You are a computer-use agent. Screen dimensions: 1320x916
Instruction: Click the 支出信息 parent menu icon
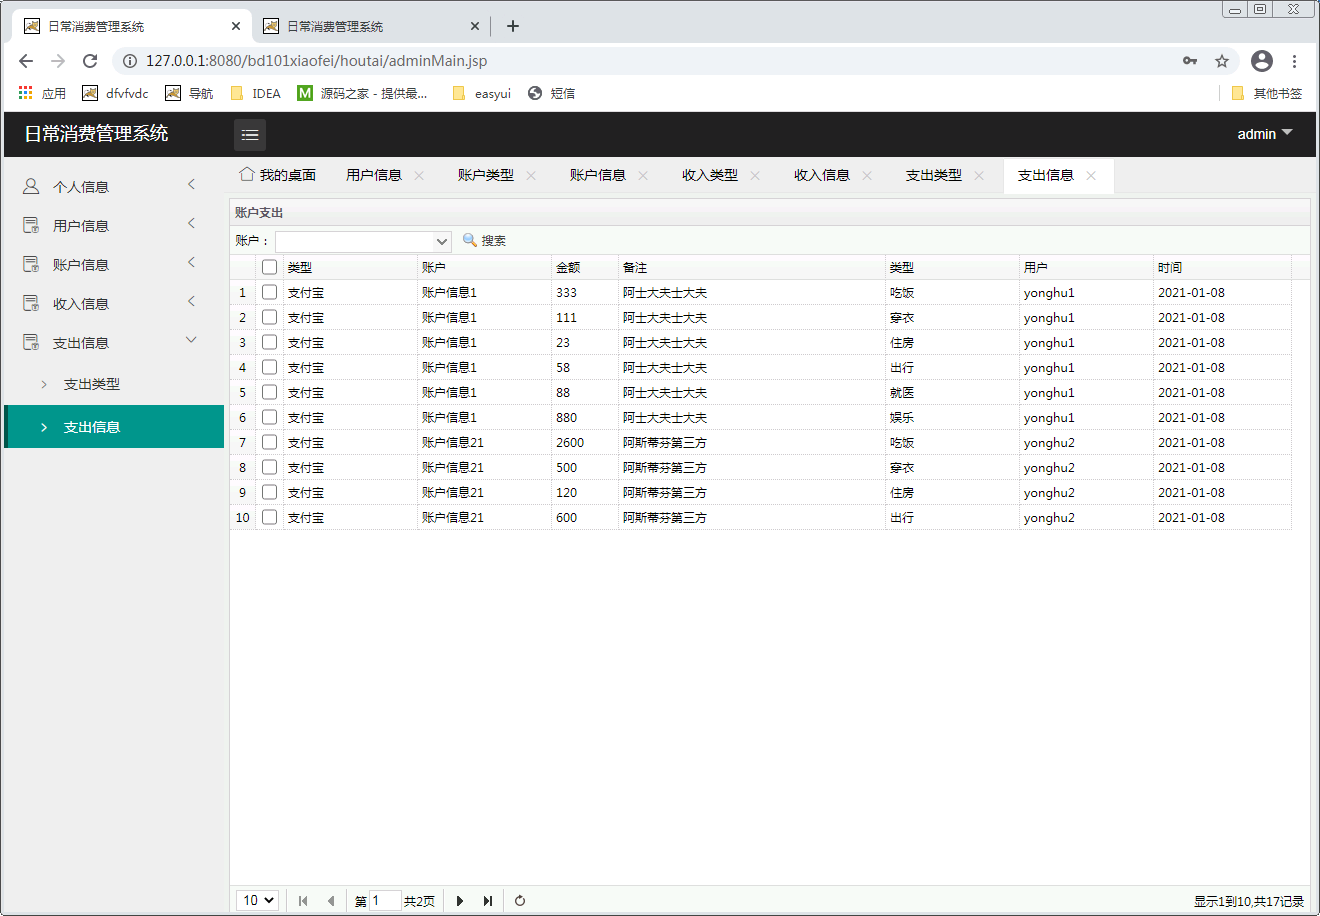click(31, 342)
